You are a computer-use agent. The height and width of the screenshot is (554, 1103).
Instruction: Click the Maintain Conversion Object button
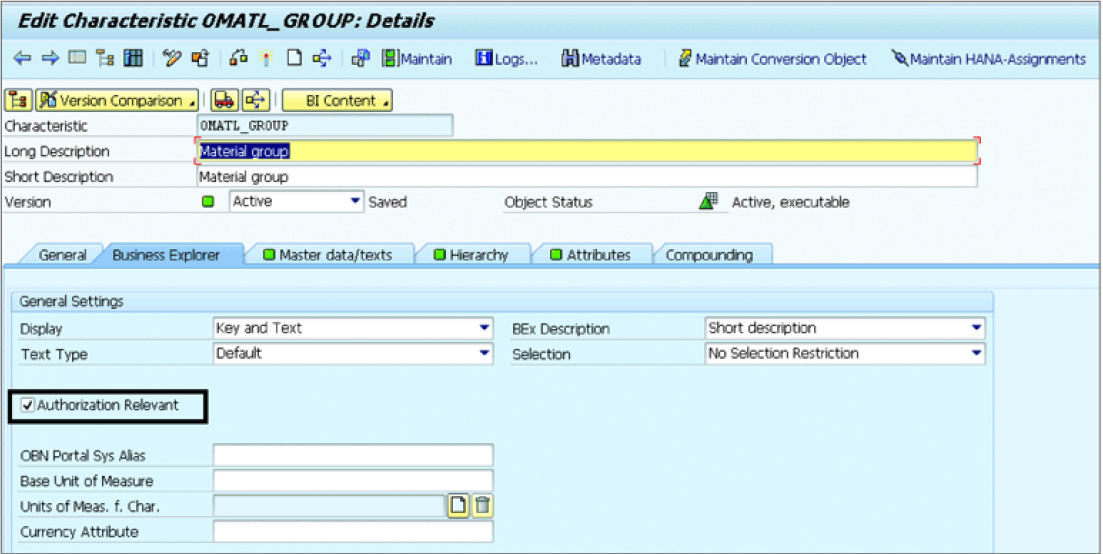point(772,59)
